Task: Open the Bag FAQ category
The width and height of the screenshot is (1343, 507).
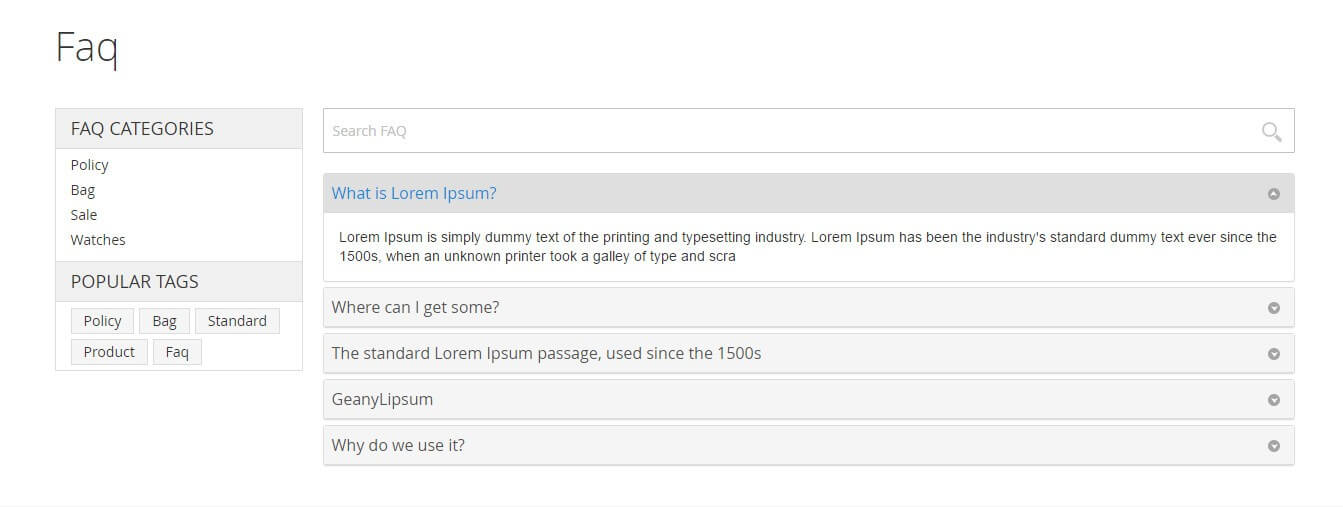Action: point(83,190)
